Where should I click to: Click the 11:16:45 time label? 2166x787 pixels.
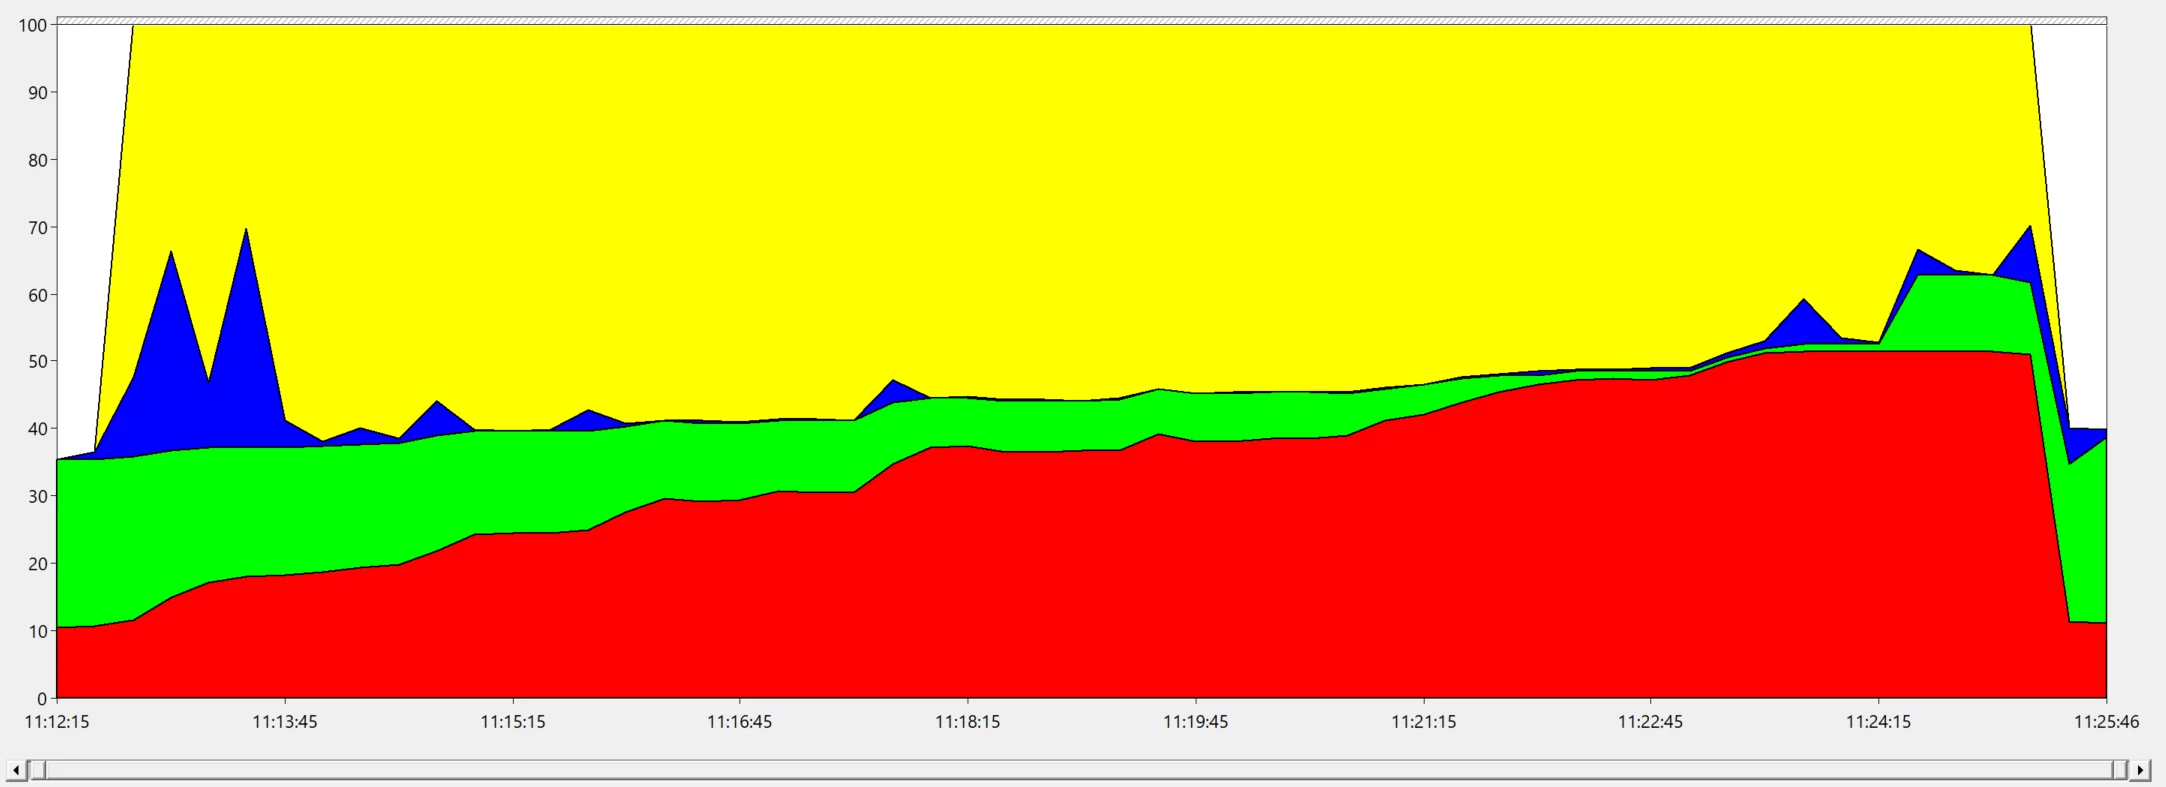[740, 722]
